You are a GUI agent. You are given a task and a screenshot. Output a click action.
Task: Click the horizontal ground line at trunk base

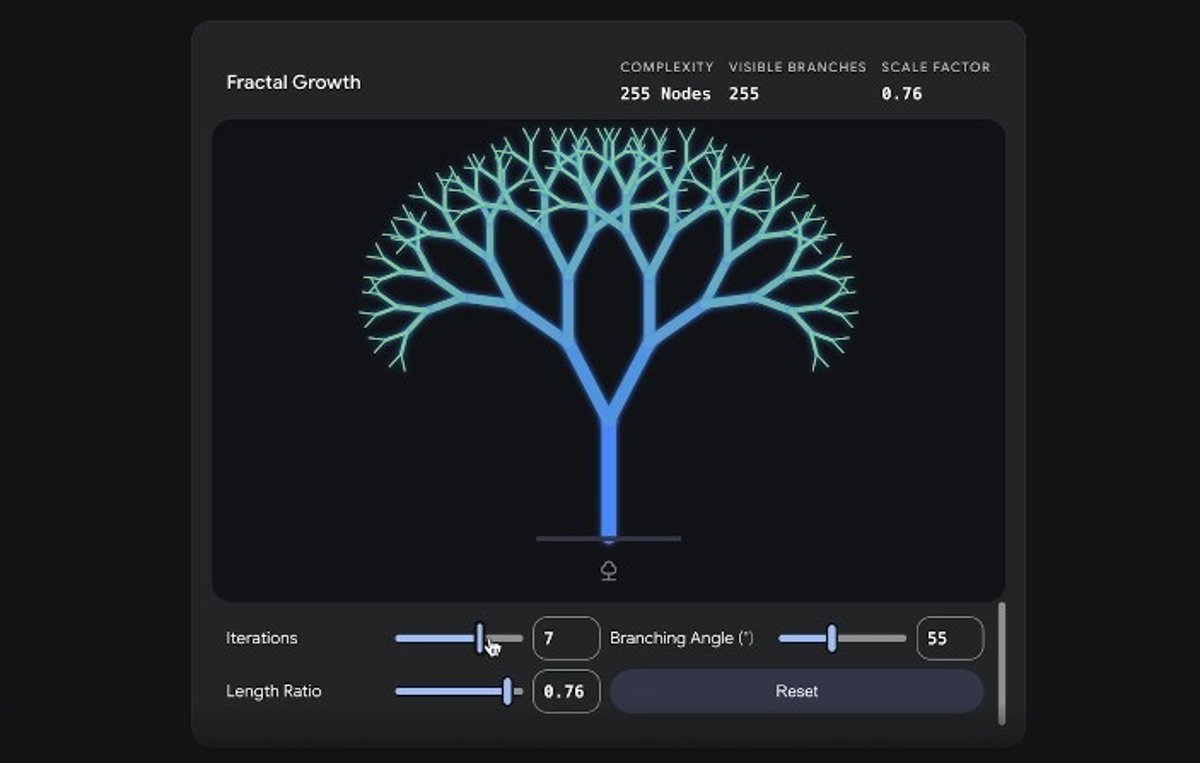(x=650, y=539)
